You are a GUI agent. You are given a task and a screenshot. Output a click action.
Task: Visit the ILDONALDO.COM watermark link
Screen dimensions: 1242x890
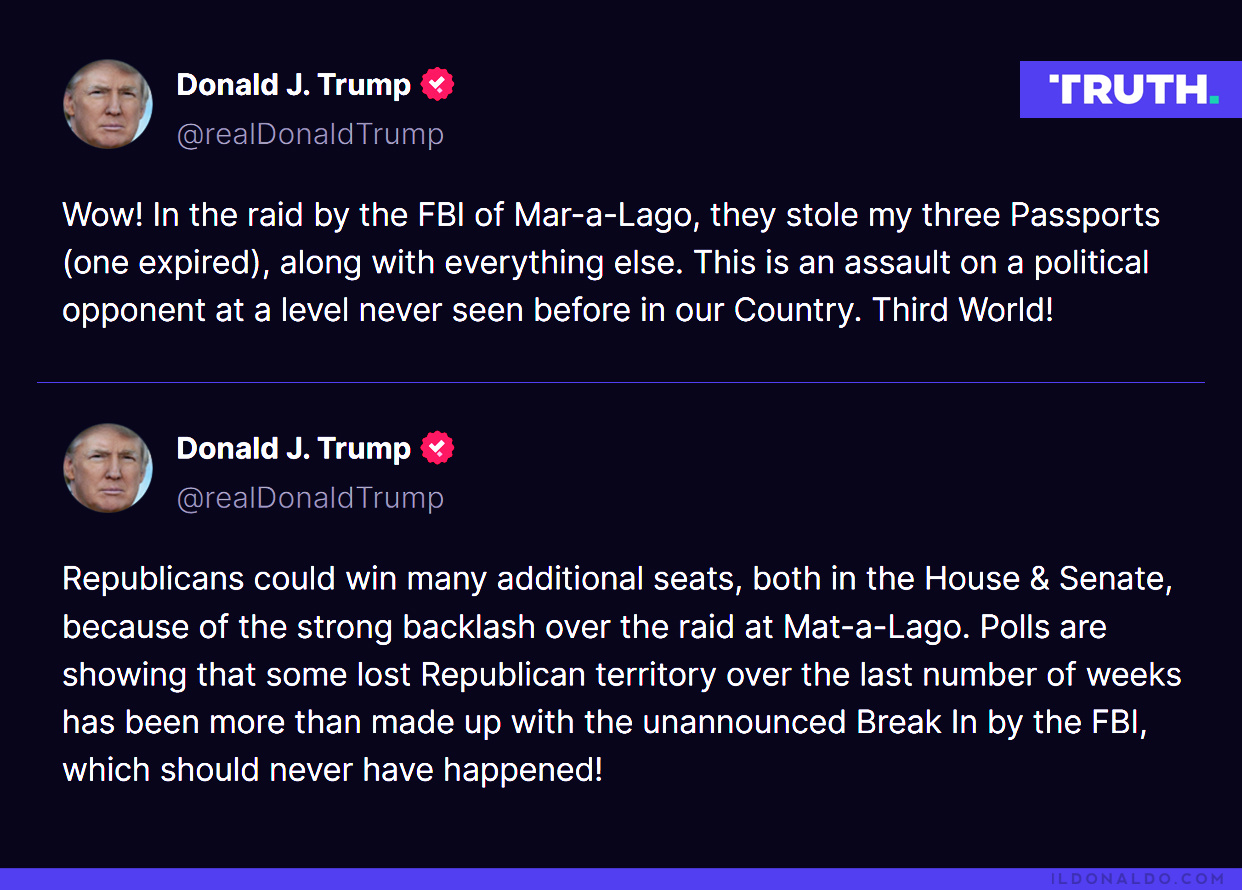click(x=1138, y=879)
